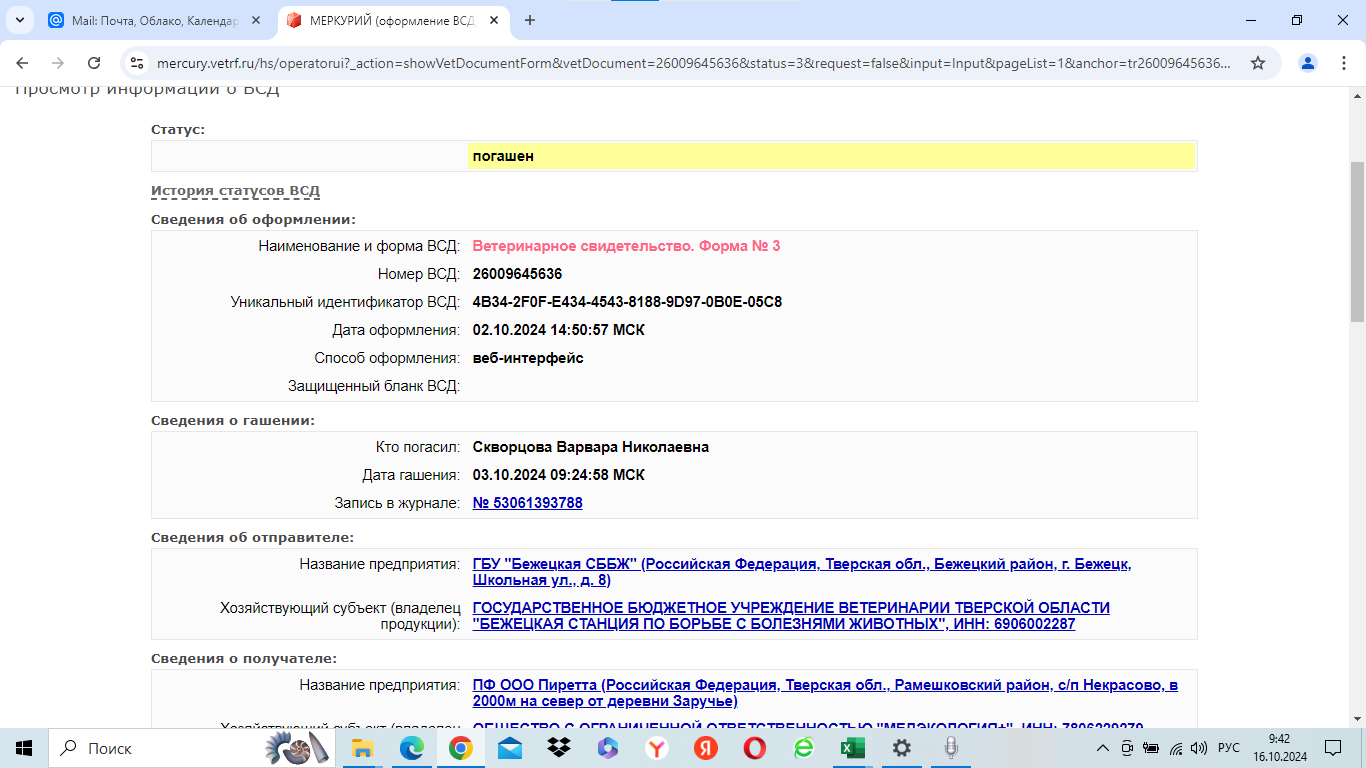Viewport: 1366px width, 768px height.
Task: Open the volume tray icon
Action: tap(1199, 748)
